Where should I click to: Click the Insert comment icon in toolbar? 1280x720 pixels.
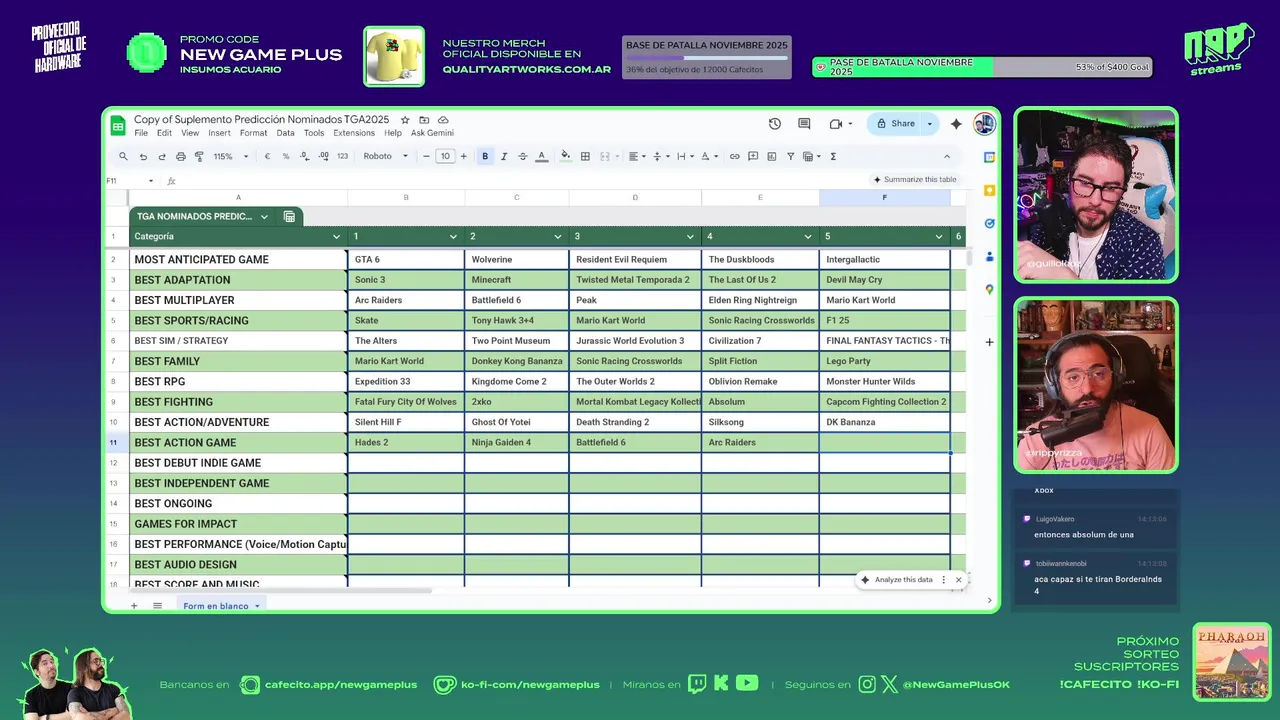tap(753, 156)
